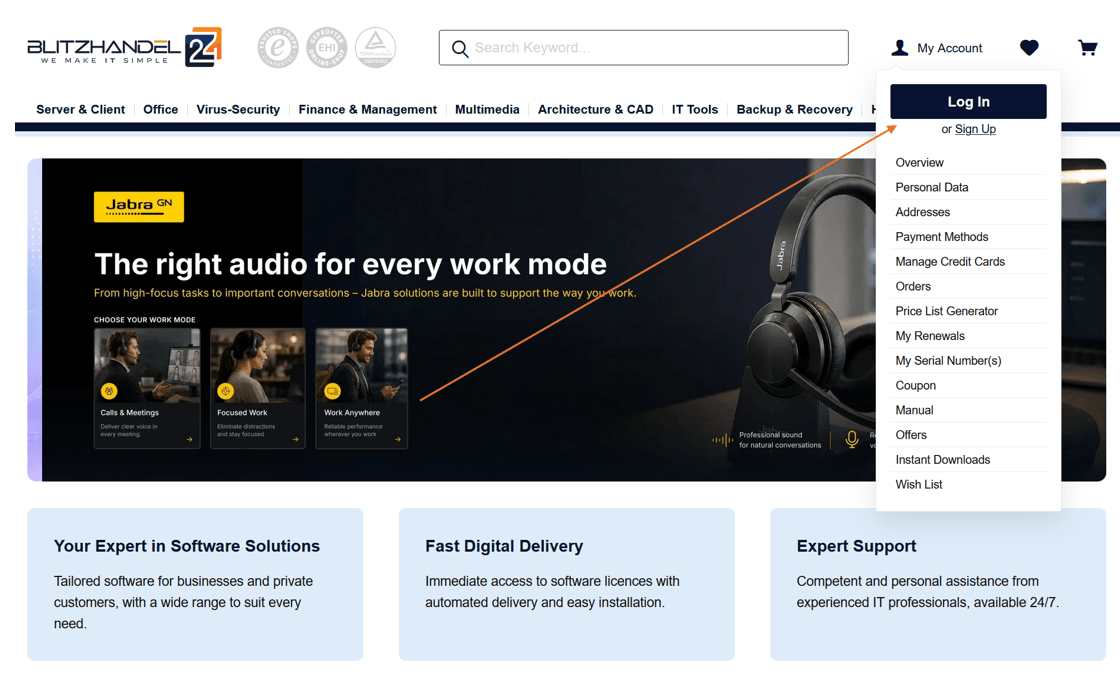The width and height of the screenshot is (1120, 681).
Task: Open the Virus-Security menu
Action: click(x=238, y=109)
